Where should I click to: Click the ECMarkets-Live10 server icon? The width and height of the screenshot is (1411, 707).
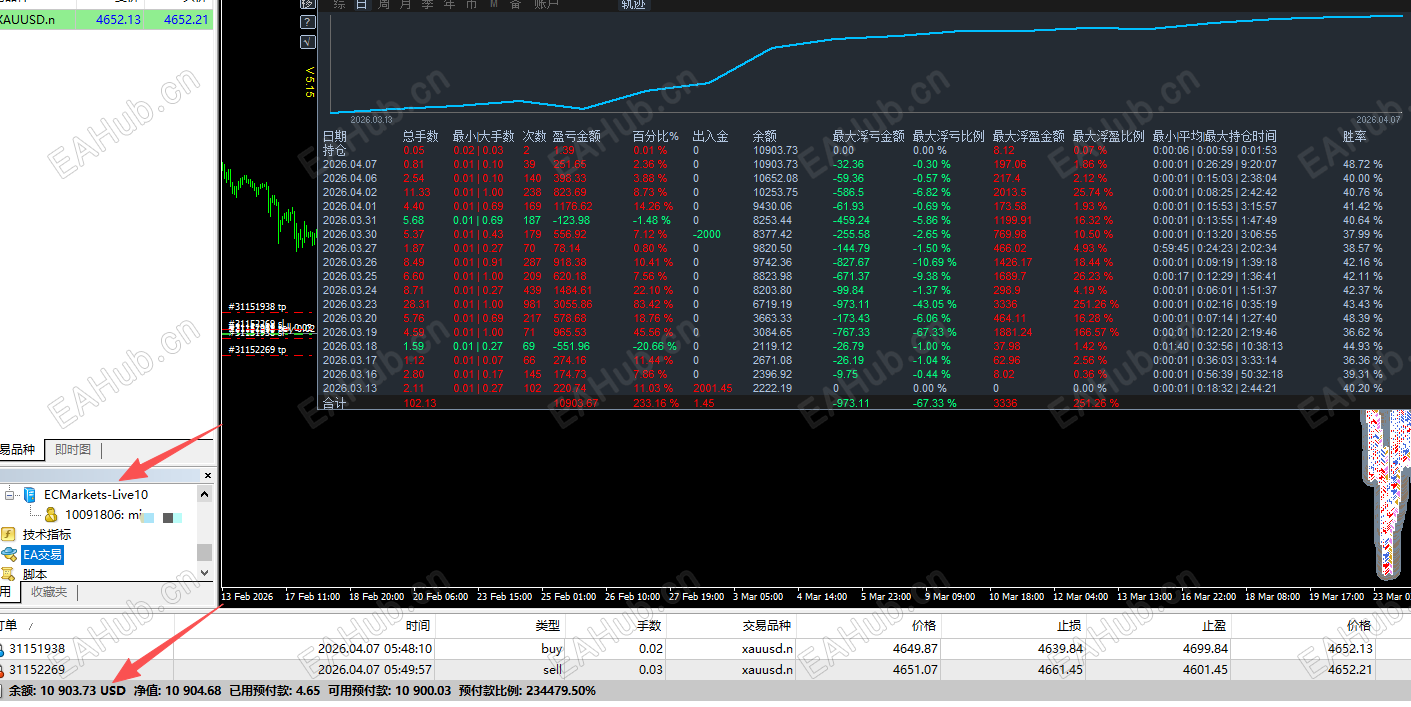point(30,495)
